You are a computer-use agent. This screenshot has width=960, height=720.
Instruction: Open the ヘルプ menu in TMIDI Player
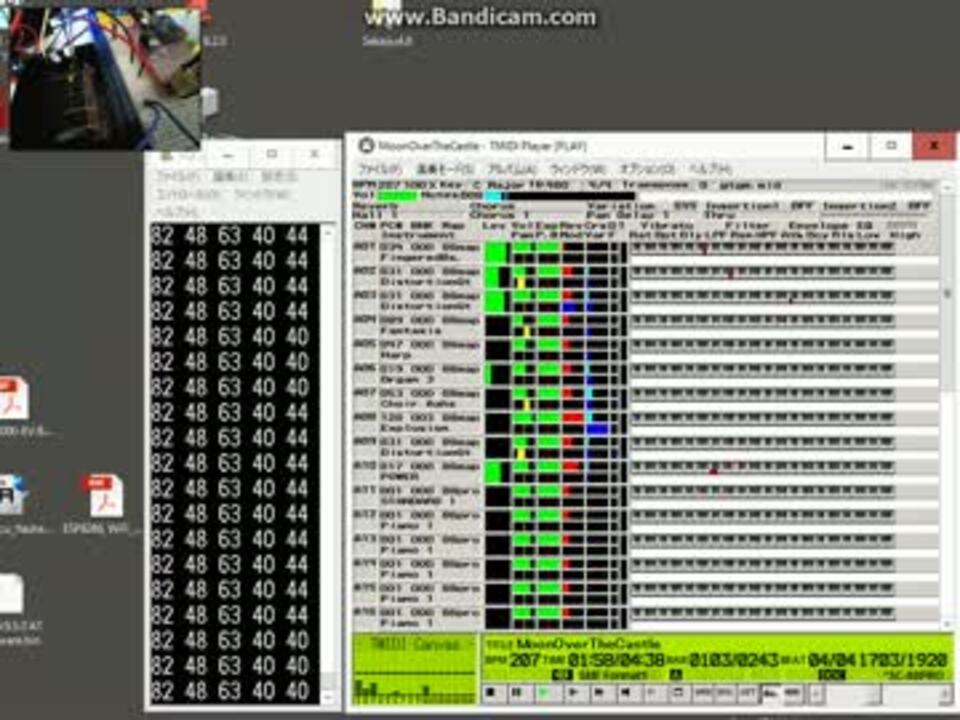[710, 168]
